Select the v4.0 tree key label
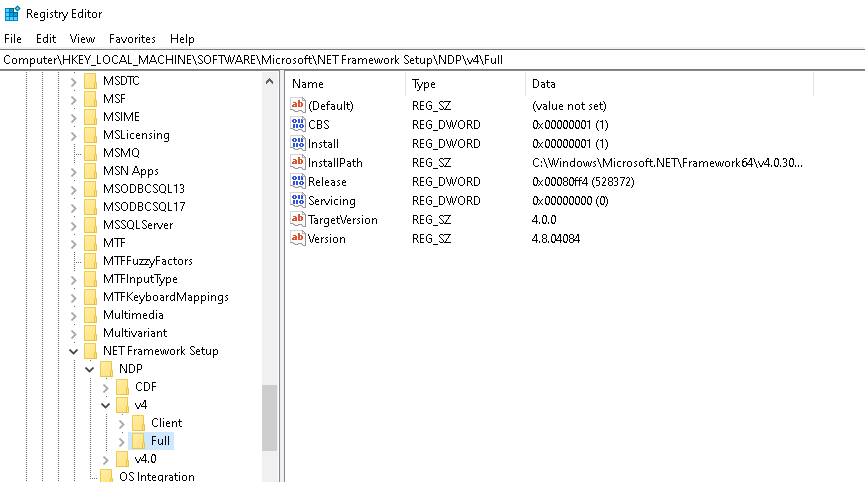This screenshot has width=865, height=482. tap(146, 459)
